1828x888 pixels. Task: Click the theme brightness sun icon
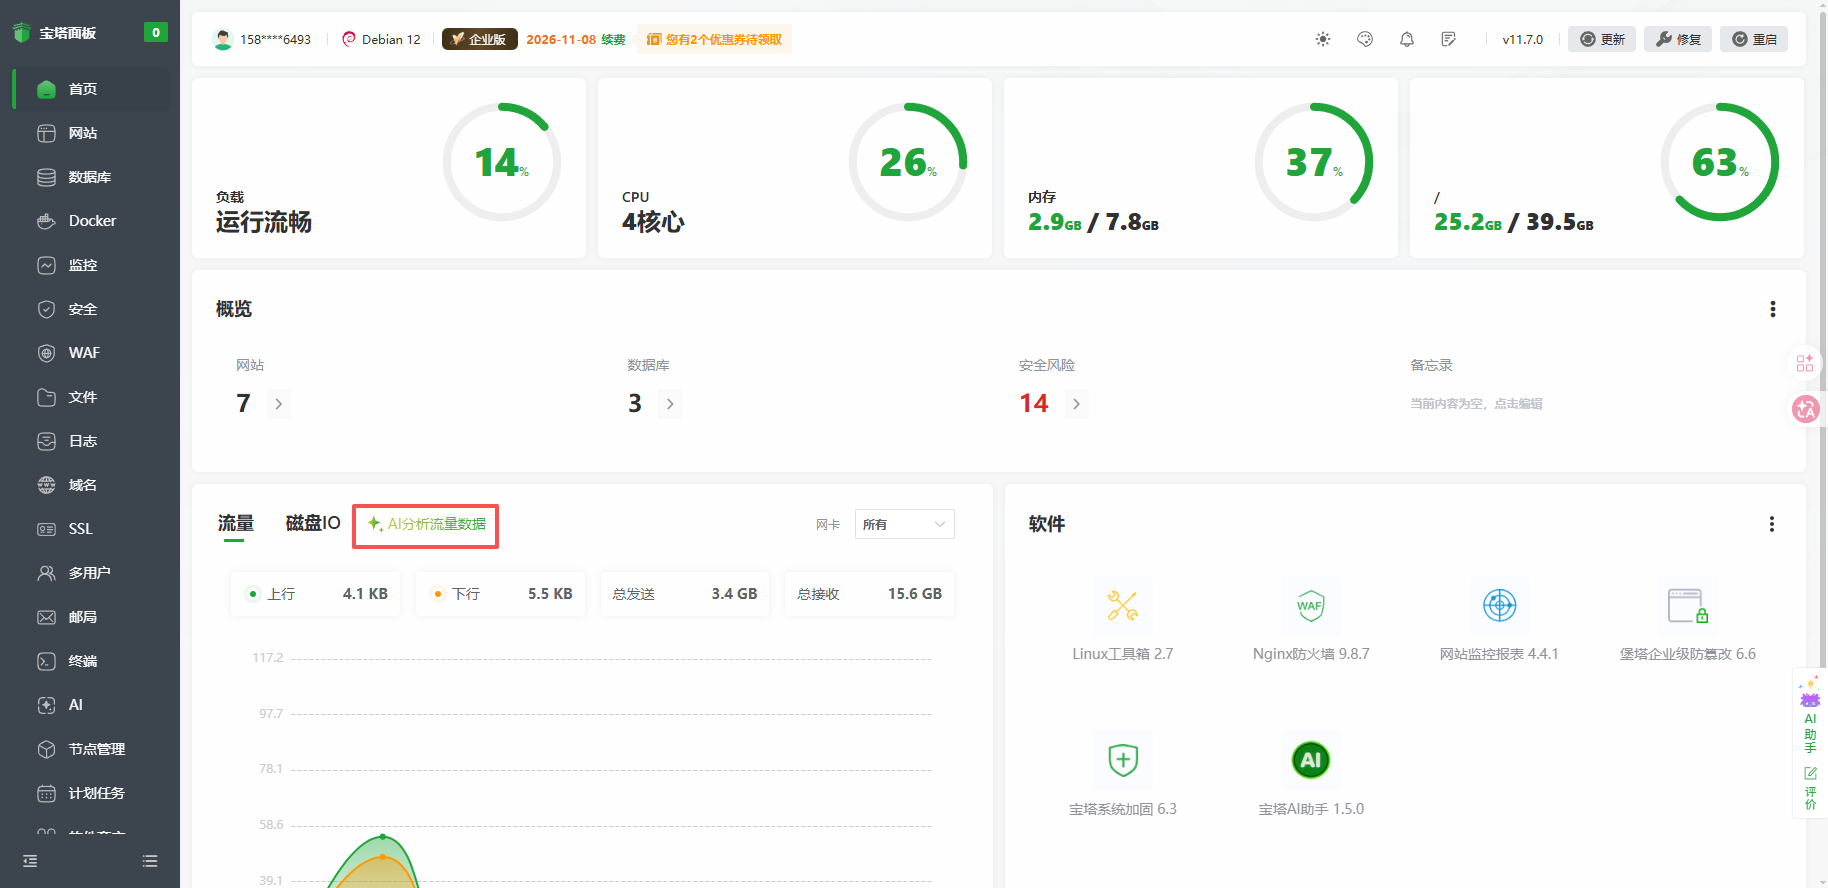click(1323, 39)
